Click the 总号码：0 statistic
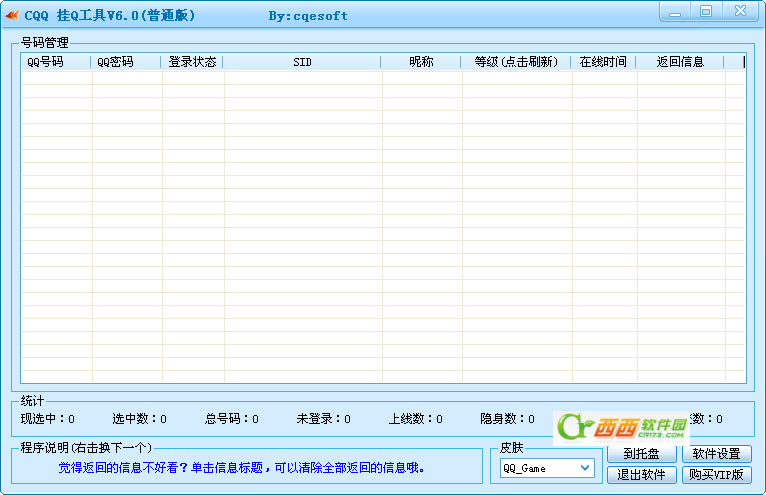The image size is (766, 495). [x=232, y=419]
